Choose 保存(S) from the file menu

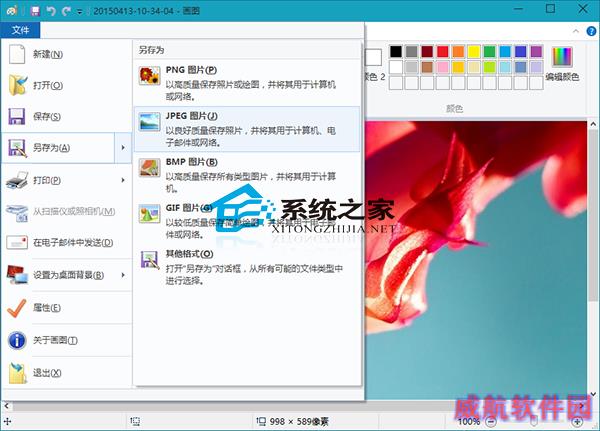(66, 116)
